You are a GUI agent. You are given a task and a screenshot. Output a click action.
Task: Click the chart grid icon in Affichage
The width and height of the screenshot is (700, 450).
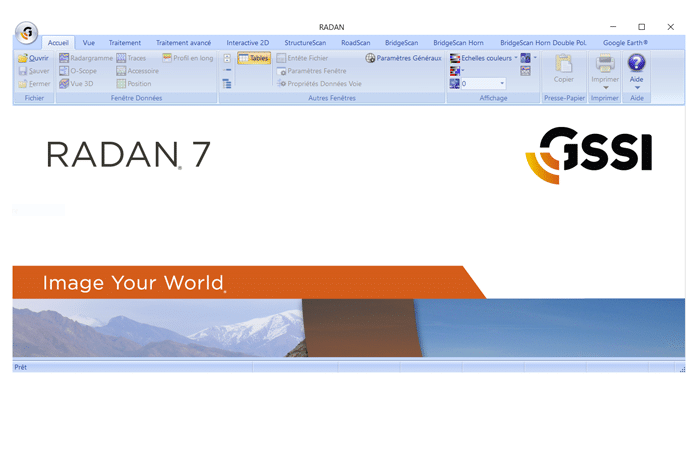point(525,71)
